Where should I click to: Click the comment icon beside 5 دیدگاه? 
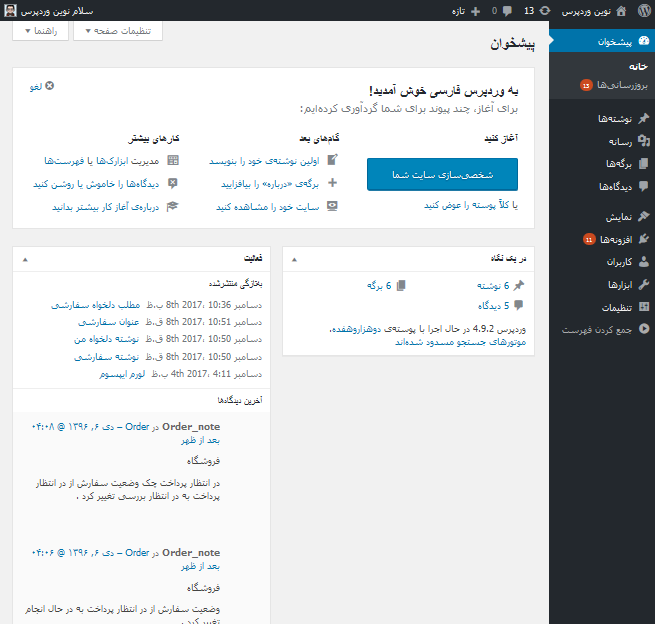coord(518,305)
